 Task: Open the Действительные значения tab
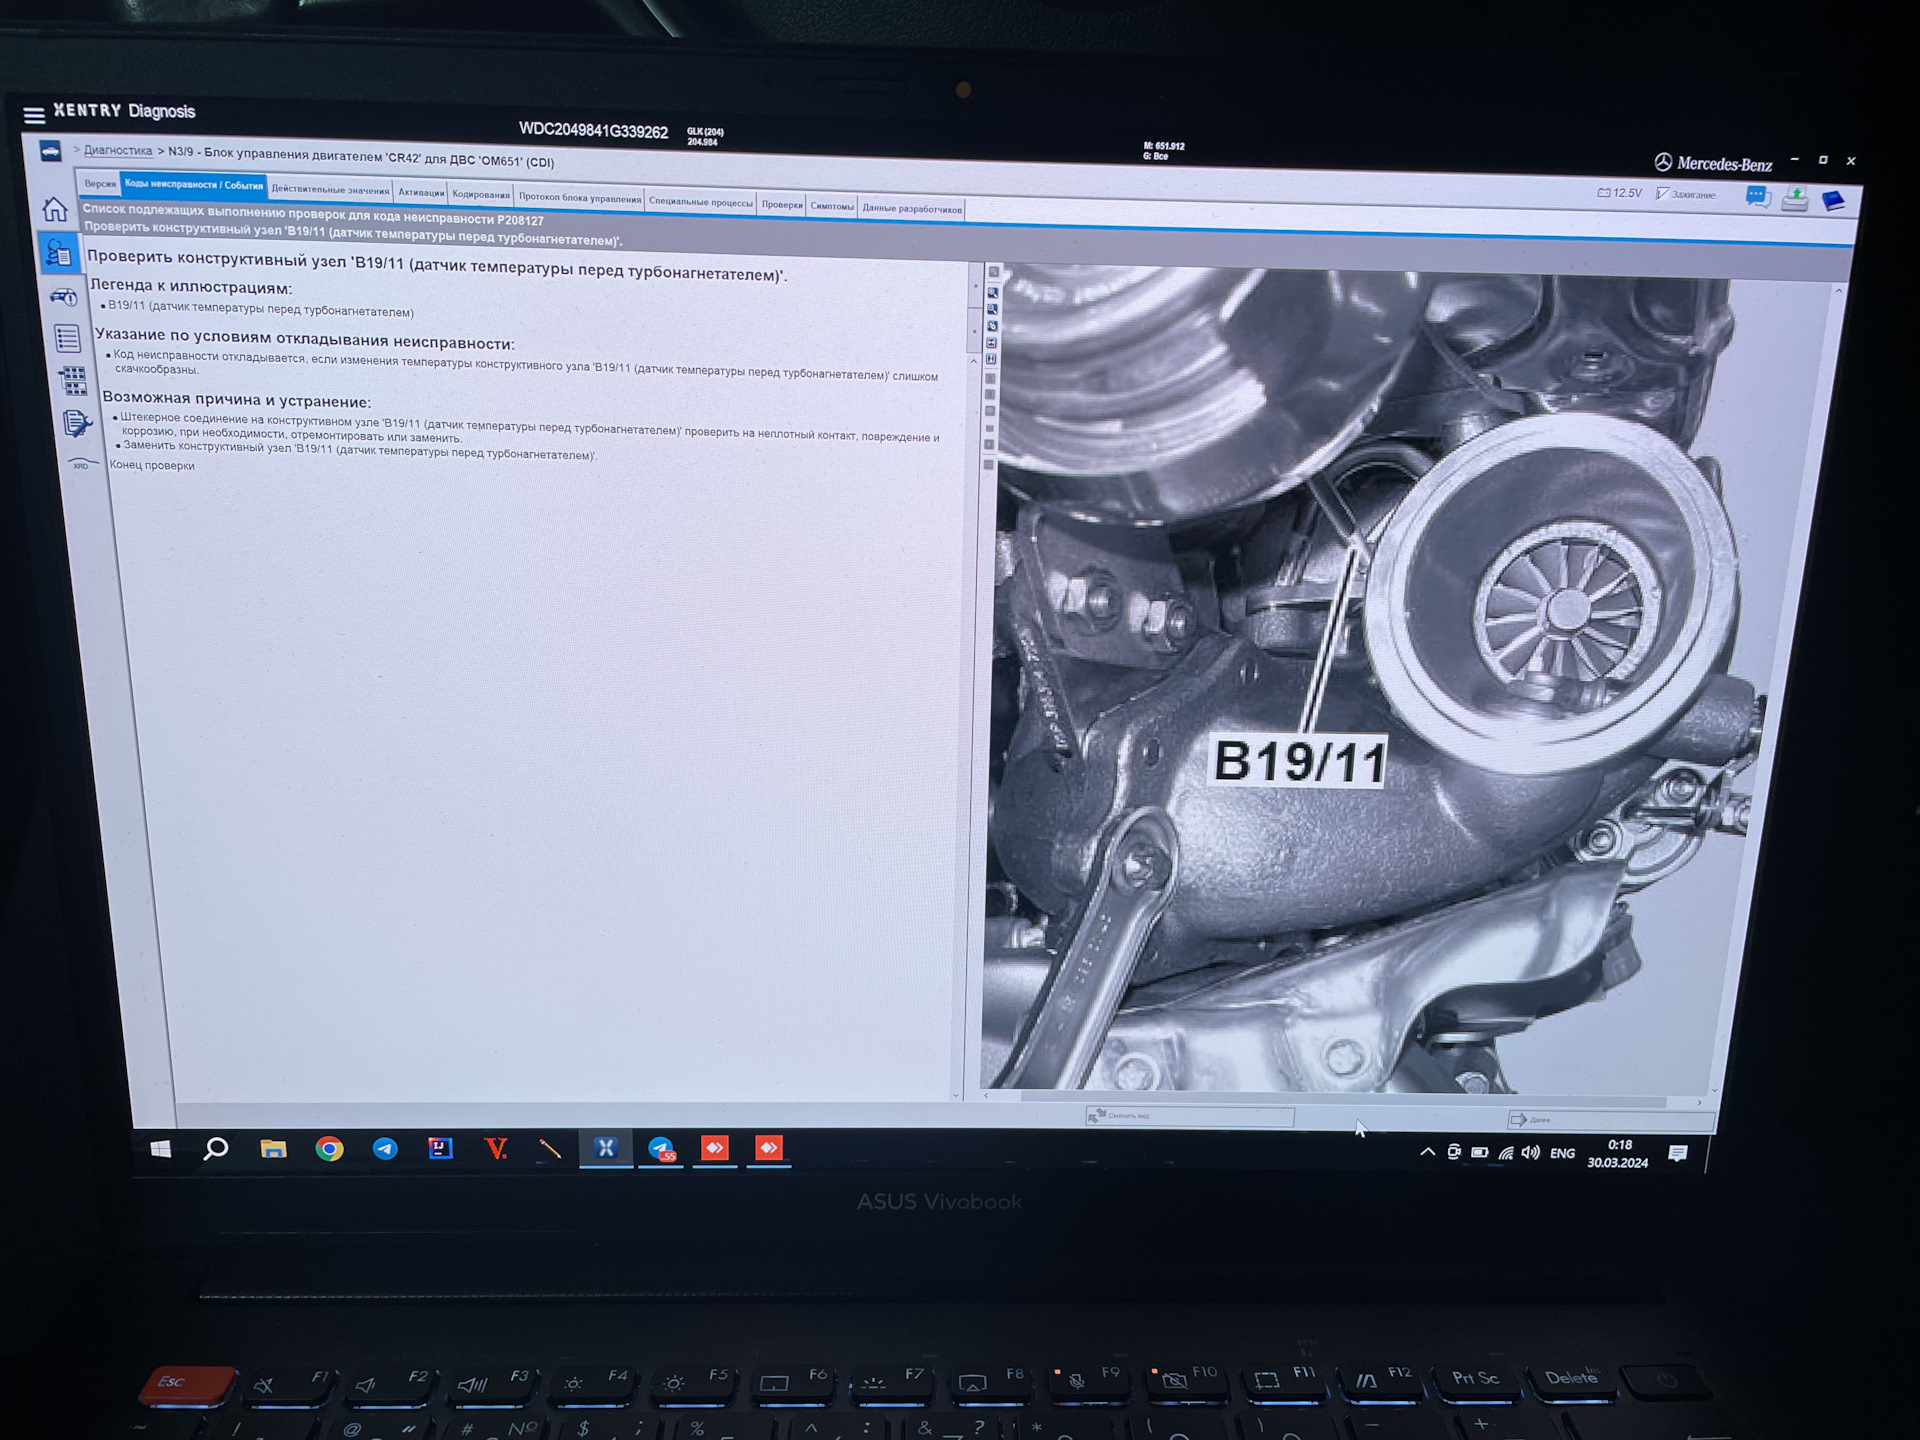330,190
